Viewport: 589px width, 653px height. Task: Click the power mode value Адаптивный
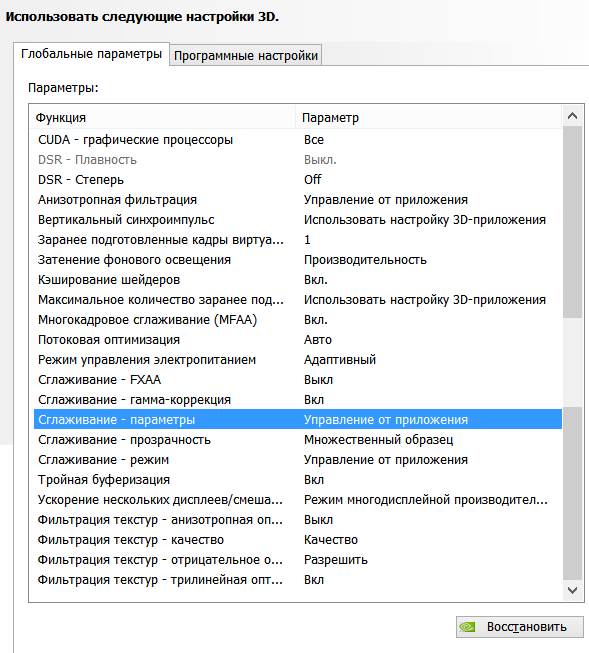(339, 359)
